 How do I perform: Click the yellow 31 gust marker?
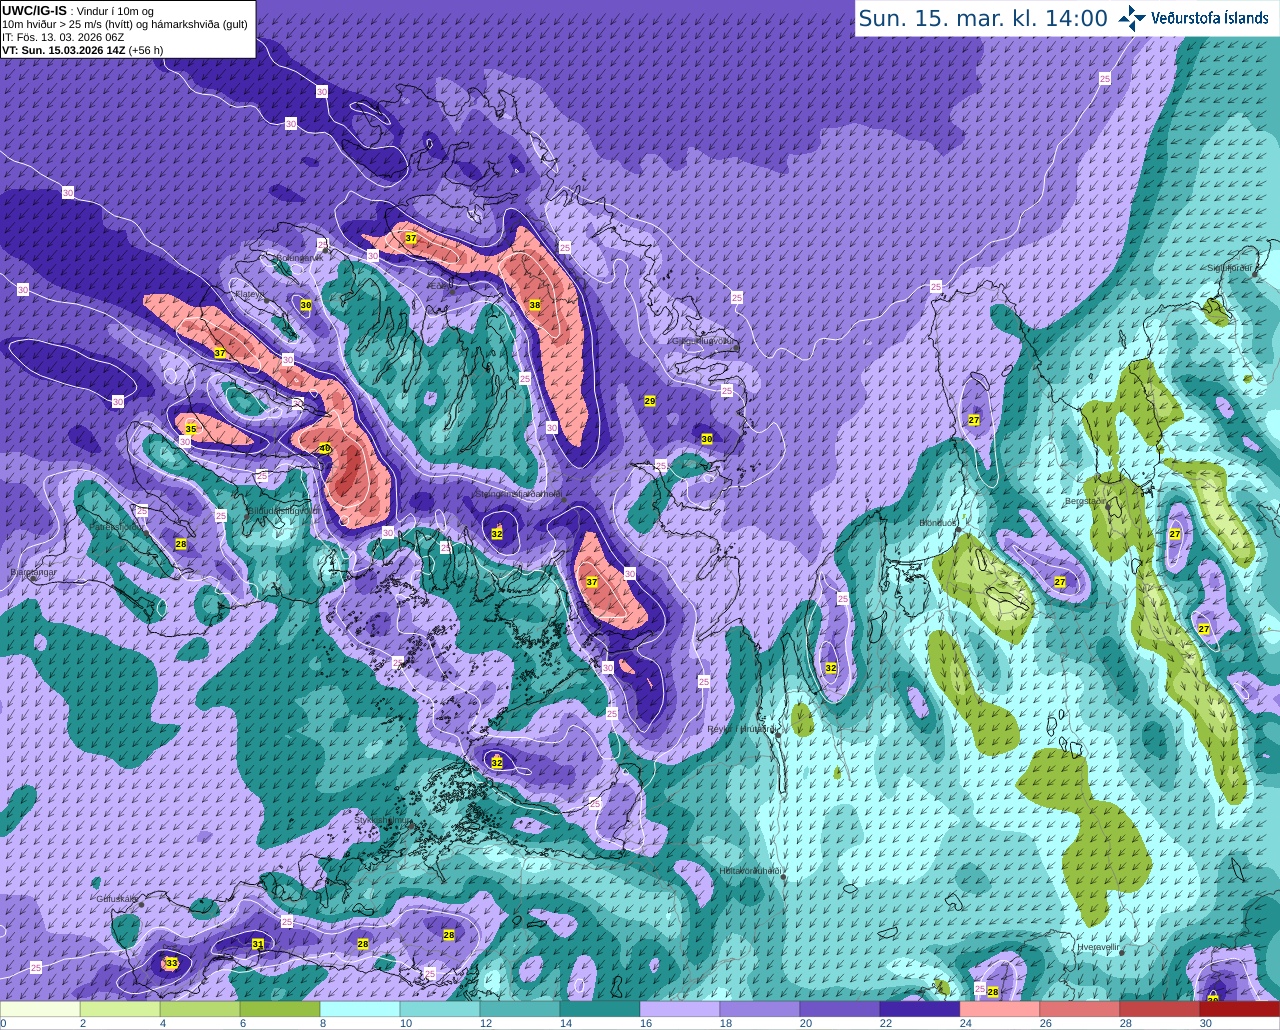(x=258, y=944)
